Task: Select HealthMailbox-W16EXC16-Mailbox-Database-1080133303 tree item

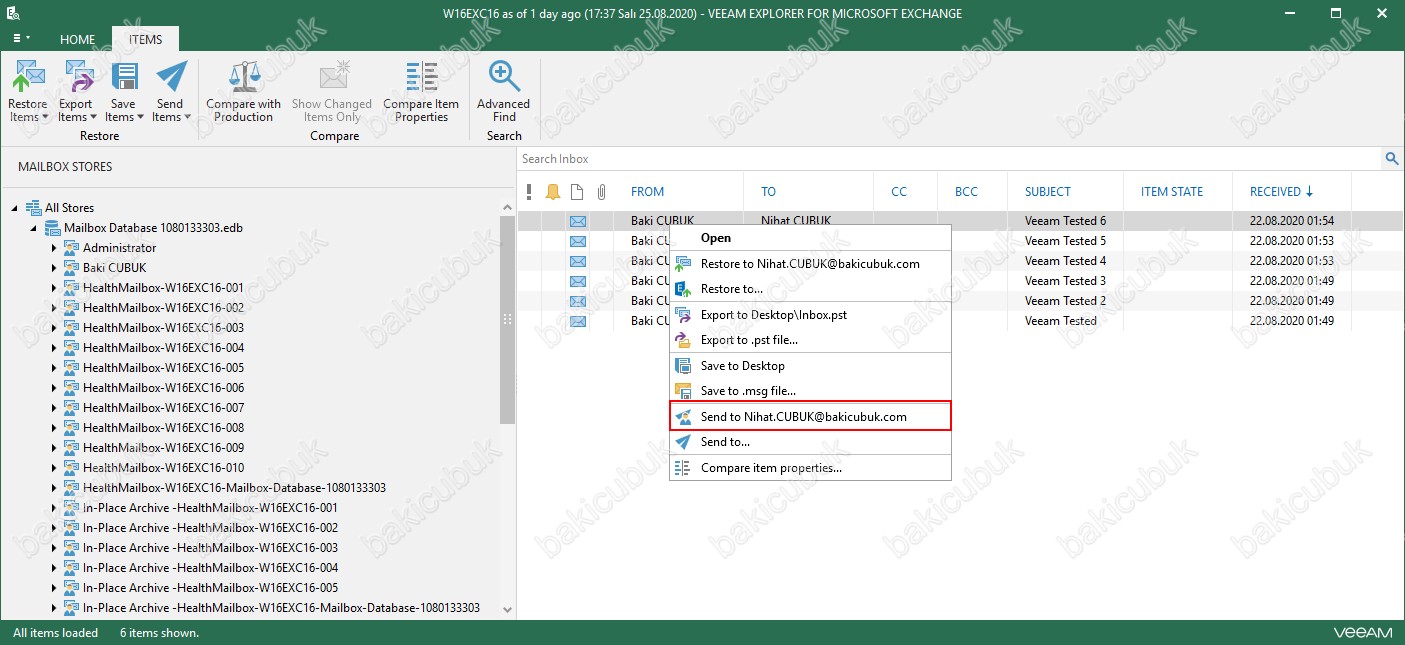Action: [x=234, y=488]
